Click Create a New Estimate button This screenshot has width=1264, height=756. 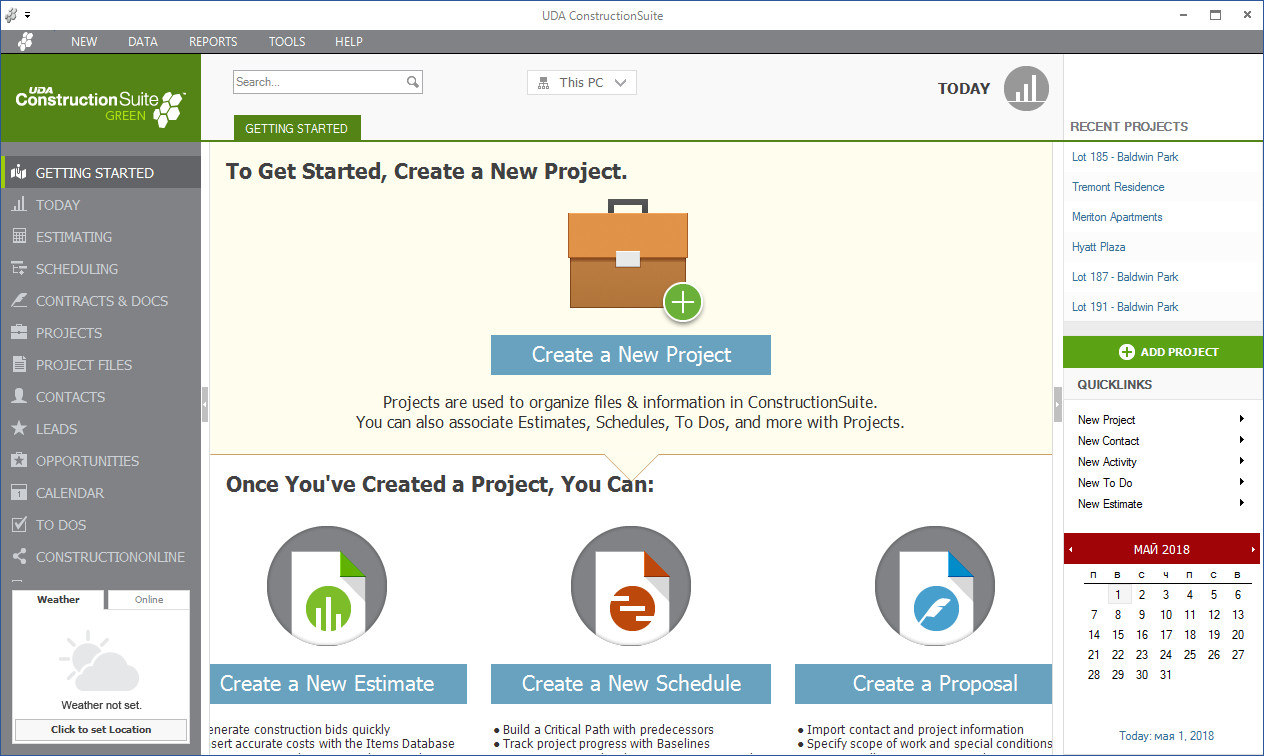pyautogui.click(x=338, y=684)
